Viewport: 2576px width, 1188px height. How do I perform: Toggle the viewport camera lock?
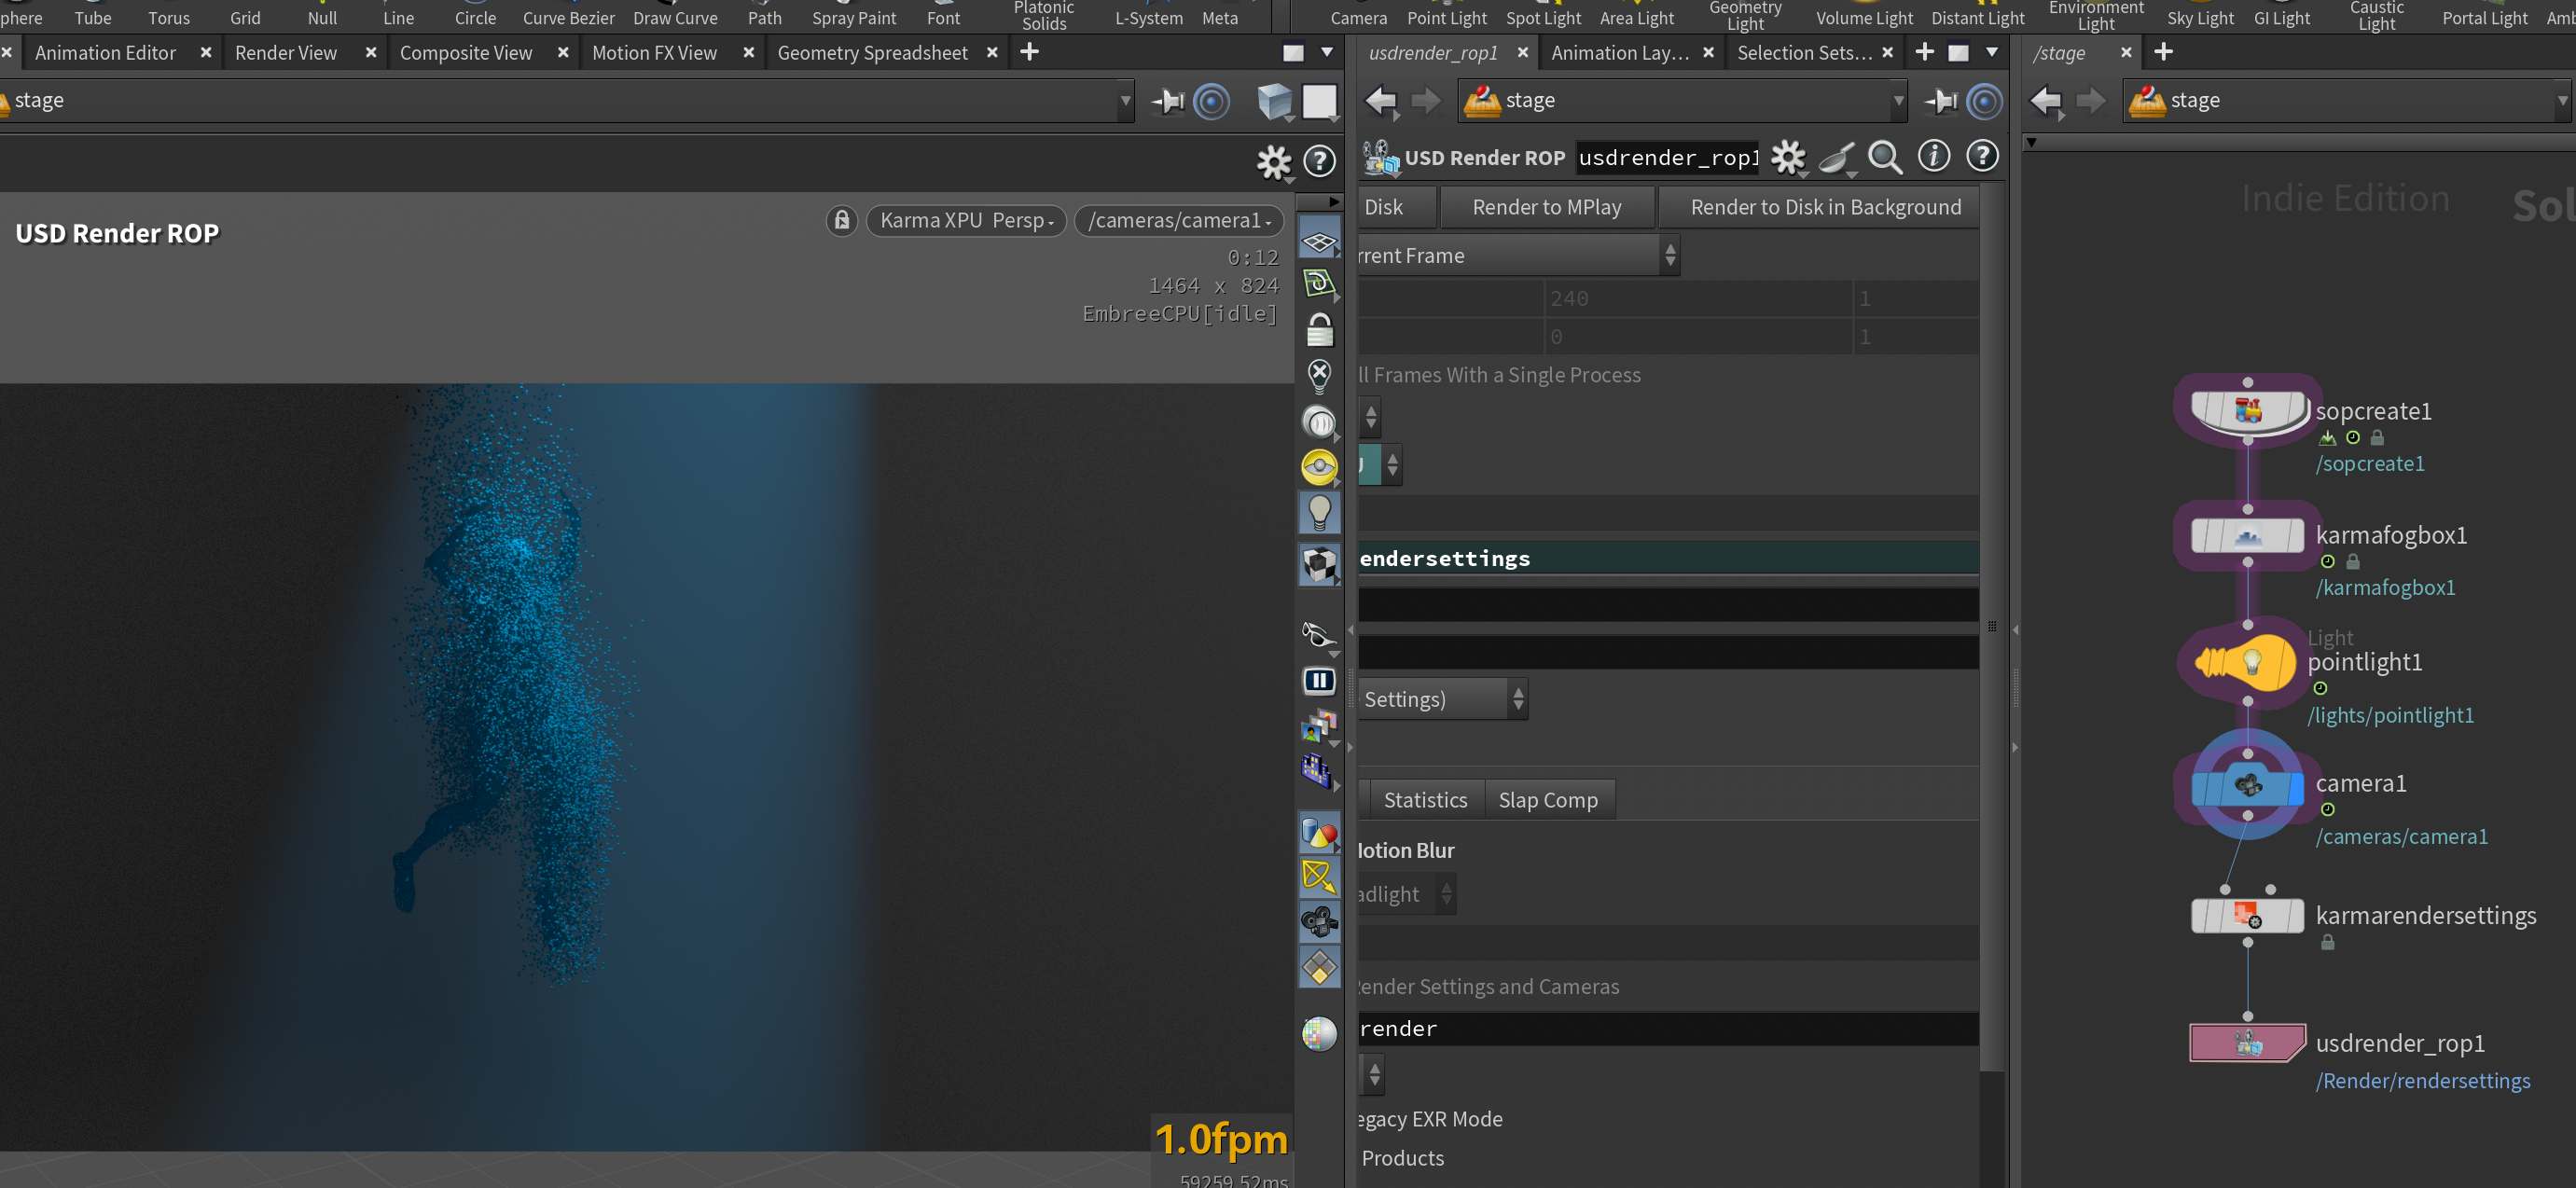click(x=842, y=220)
